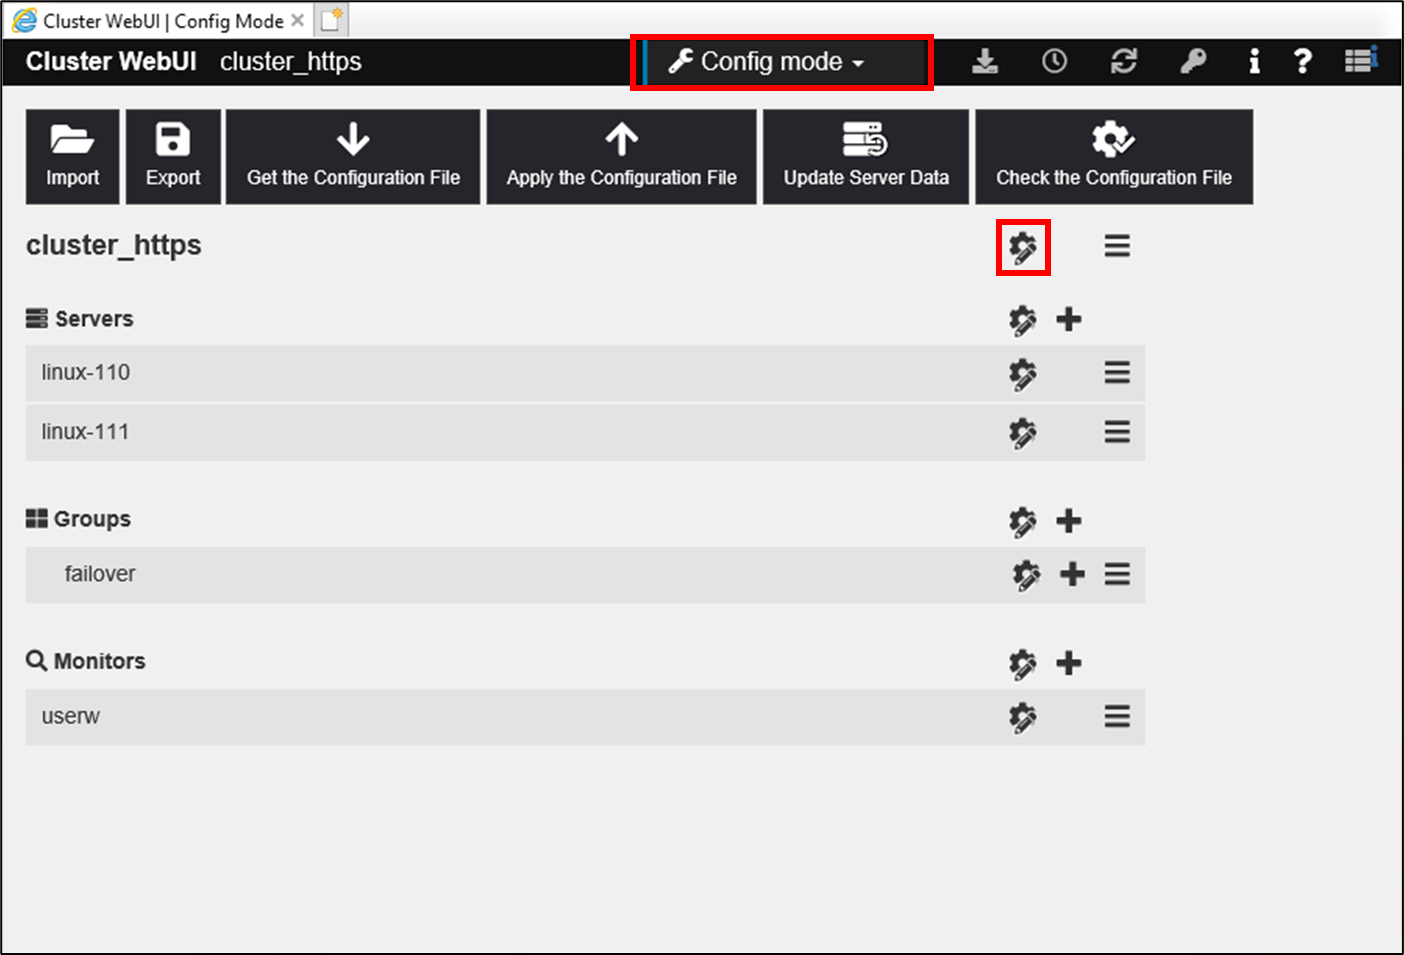Click the Import button
1404x955 pixels.
[x=72, y=157]
